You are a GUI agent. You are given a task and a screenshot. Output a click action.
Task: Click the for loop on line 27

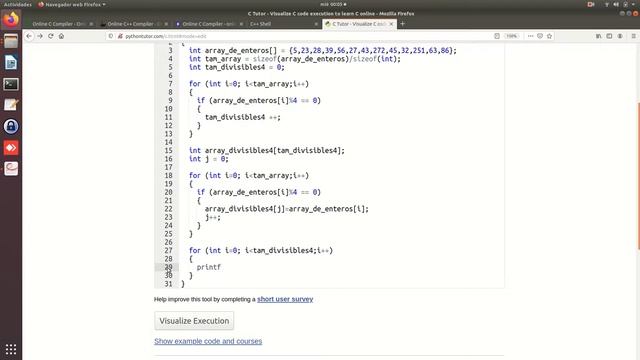point(261,250)
